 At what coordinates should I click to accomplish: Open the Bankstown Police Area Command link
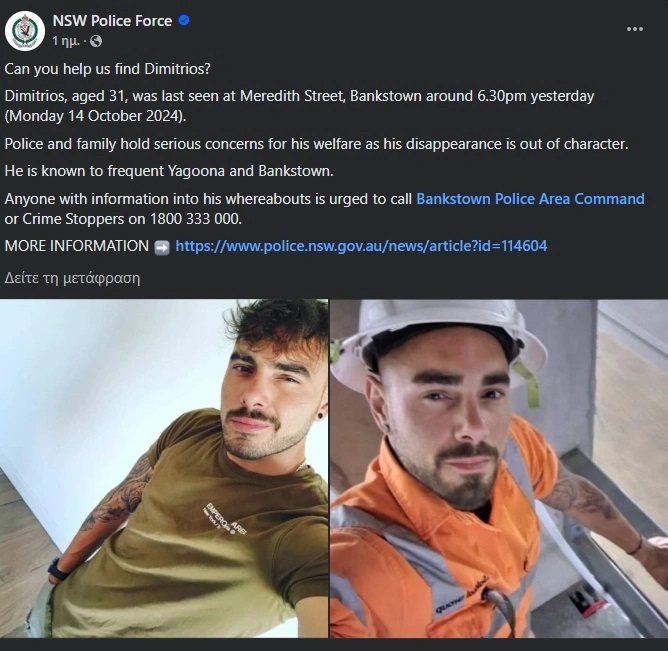pos(530,199)
